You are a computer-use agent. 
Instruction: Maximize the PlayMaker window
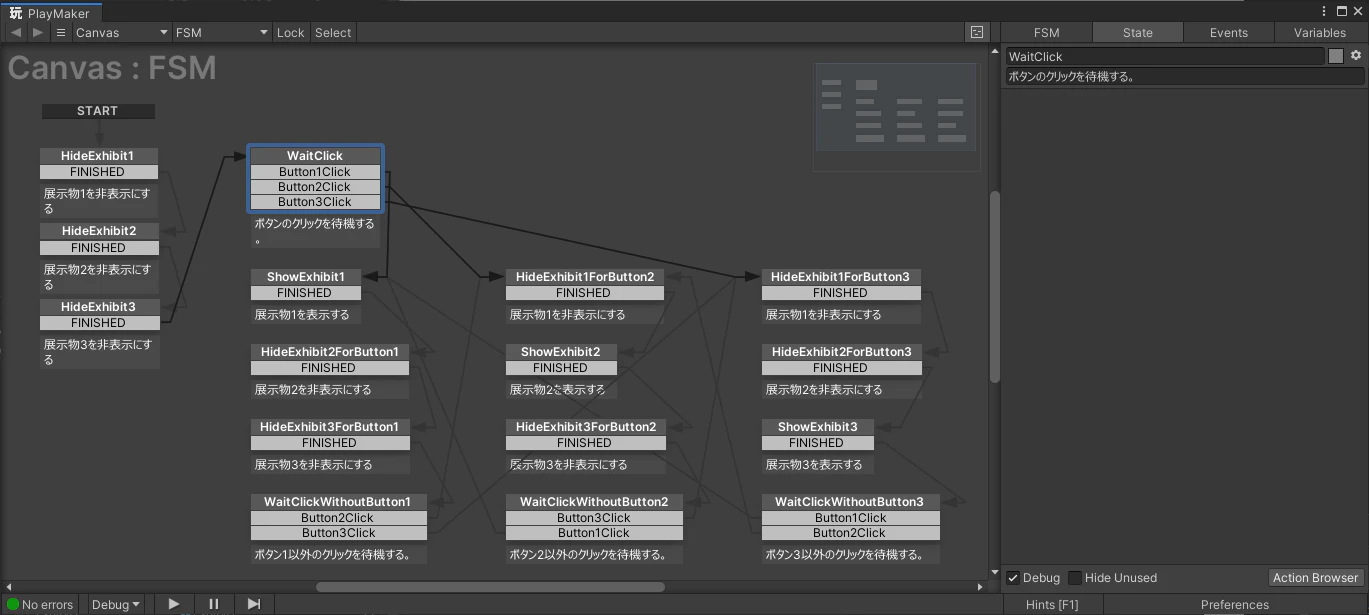pos(1341,12)
